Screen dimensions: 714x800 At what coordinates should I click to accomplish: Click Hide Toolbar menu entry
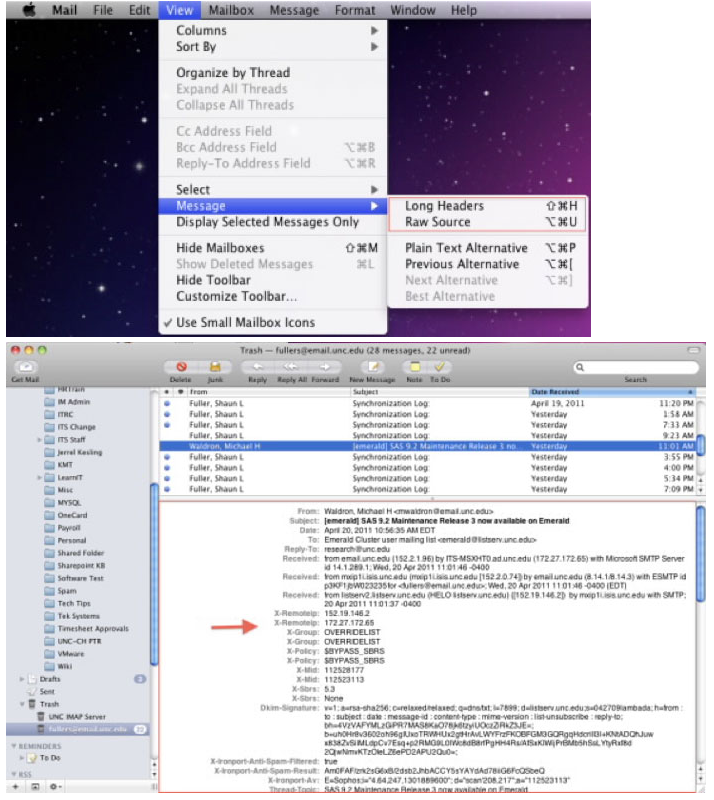pos(273,281)
